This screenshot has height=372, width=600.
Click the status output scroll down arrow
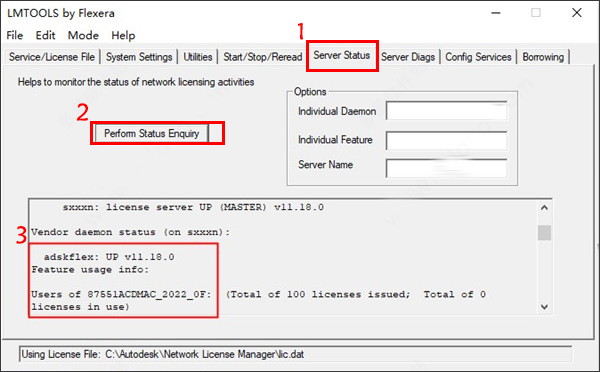(544, 307)
